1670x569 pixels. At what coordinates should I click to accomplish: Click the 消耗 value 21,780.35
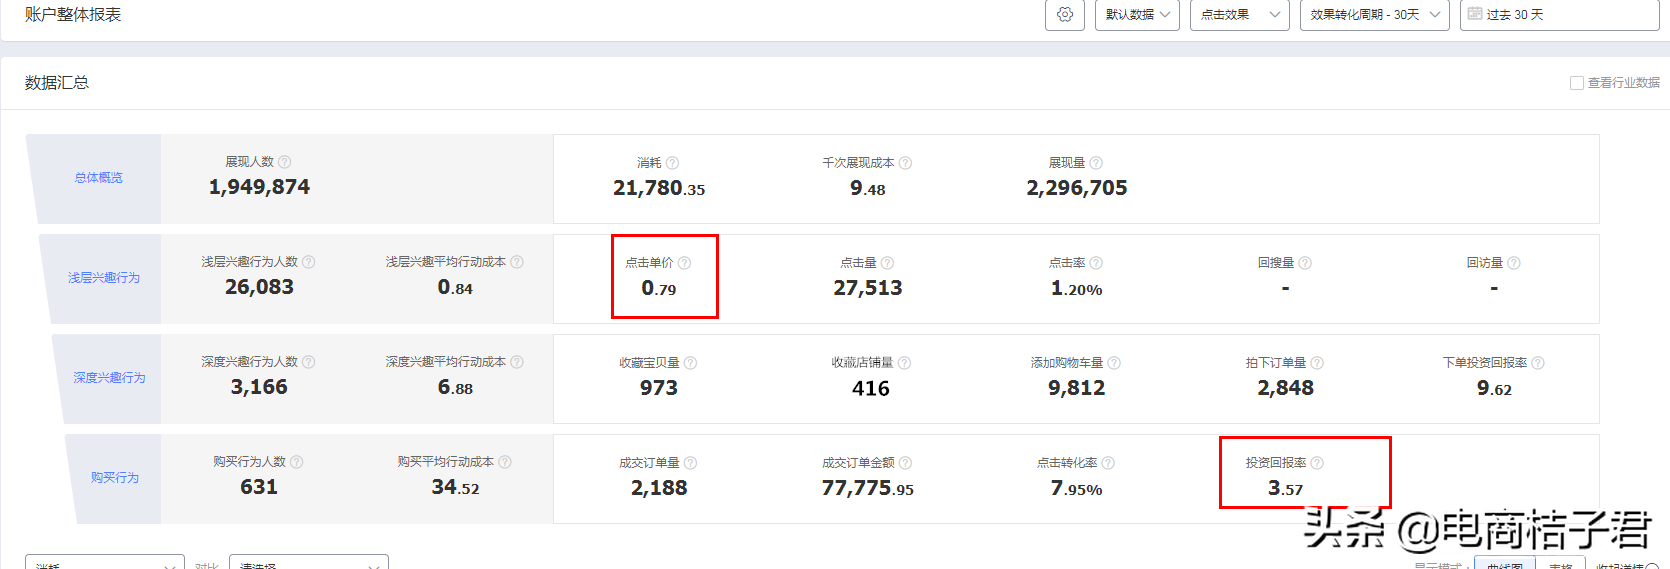point(659,188)
